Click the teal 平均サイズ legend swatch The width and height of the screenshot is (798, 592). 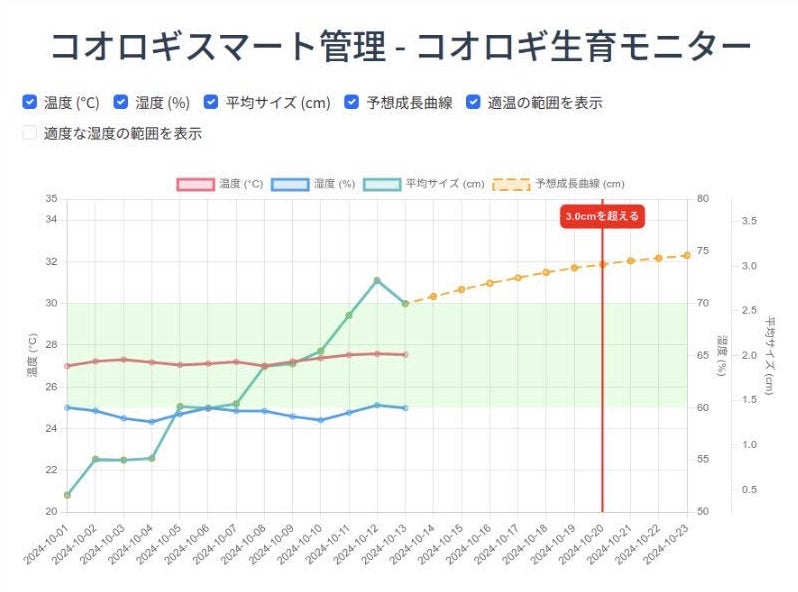click(382, 184)
